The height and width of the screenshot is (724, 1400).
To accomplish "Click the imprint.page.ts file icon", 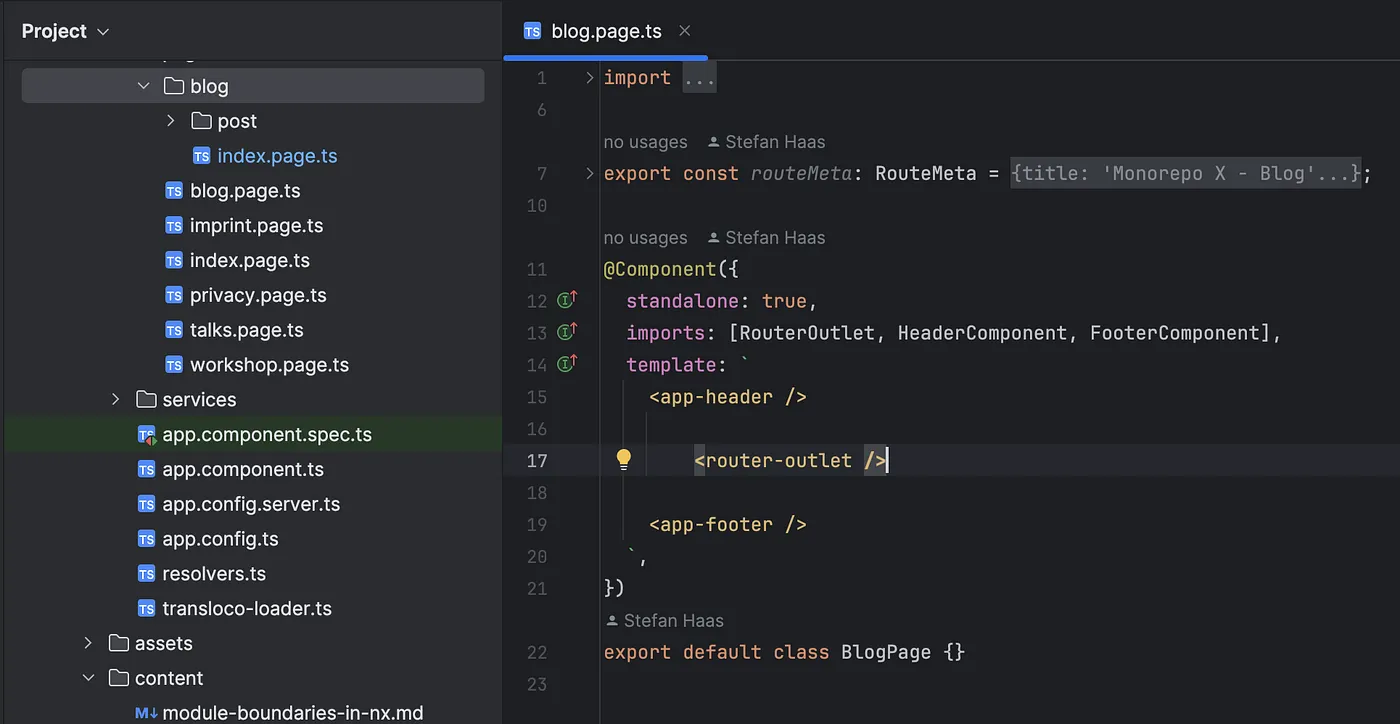I will pos(174,226).
